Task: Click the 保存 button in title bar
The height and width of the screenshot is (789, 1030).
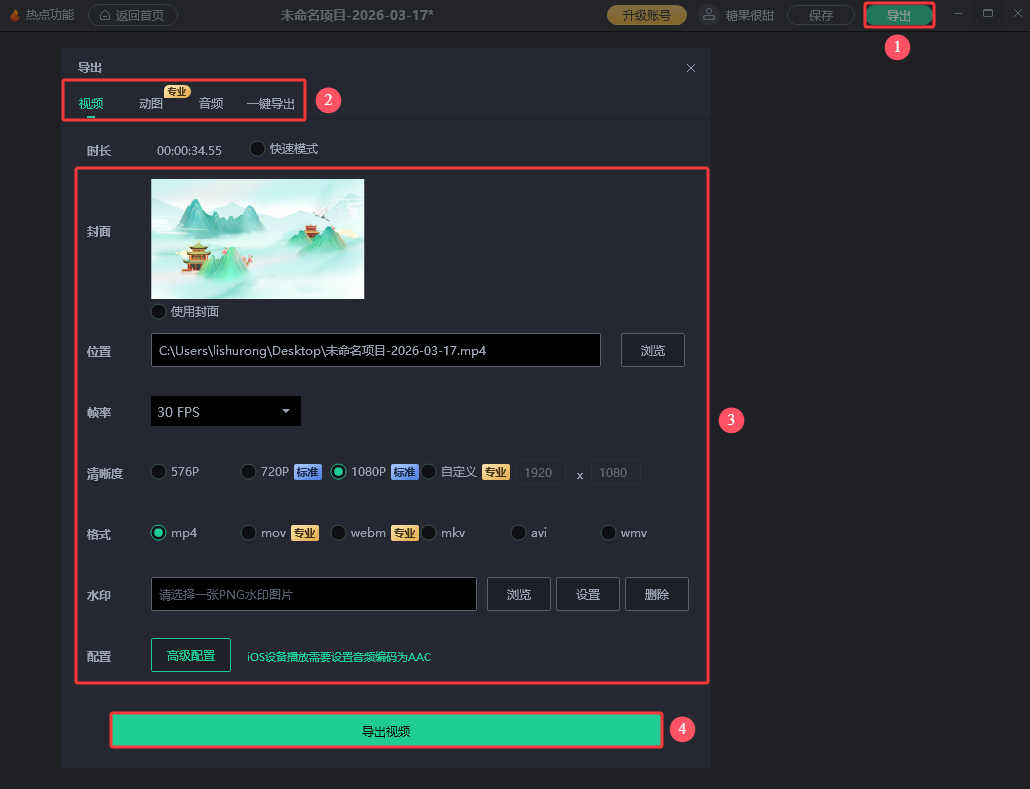Action: 820,15
